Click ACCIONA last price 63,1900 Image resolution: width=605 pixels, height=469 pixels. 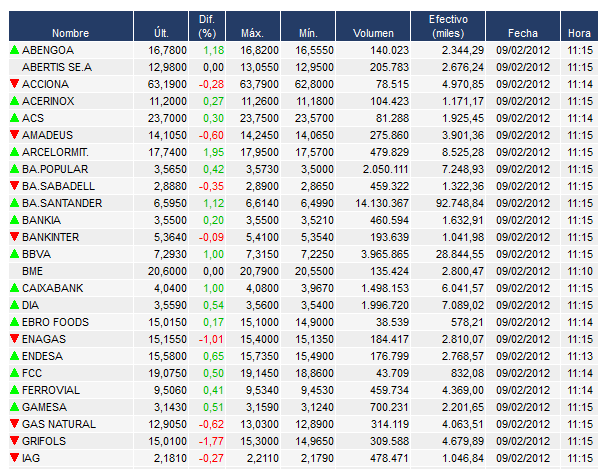(x=167, y=84)
